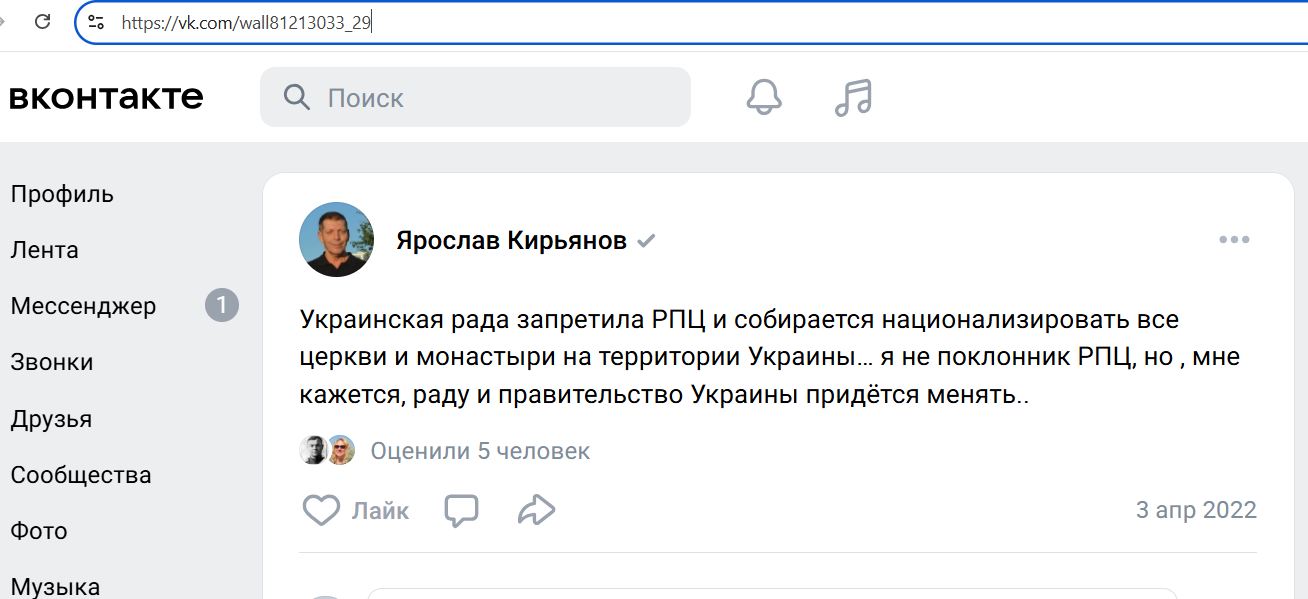The height and width of the screenshot is (599, 1308).
Task: Open the post three-dots menu
Action: coord(1234,240)
